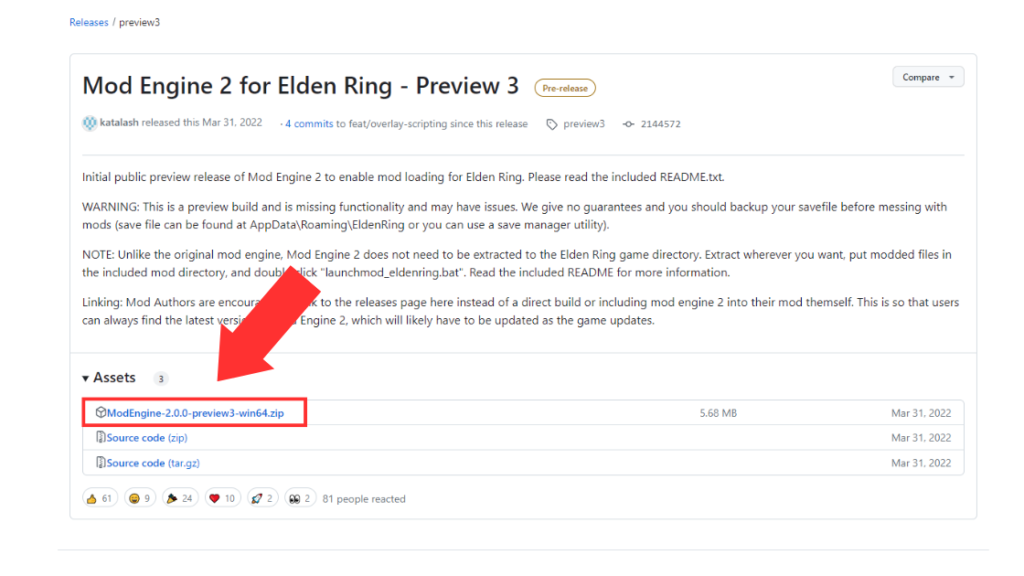Open katalash author profile link
The height and width of the screenshot is (576, 1024).
tap(119, 122)
